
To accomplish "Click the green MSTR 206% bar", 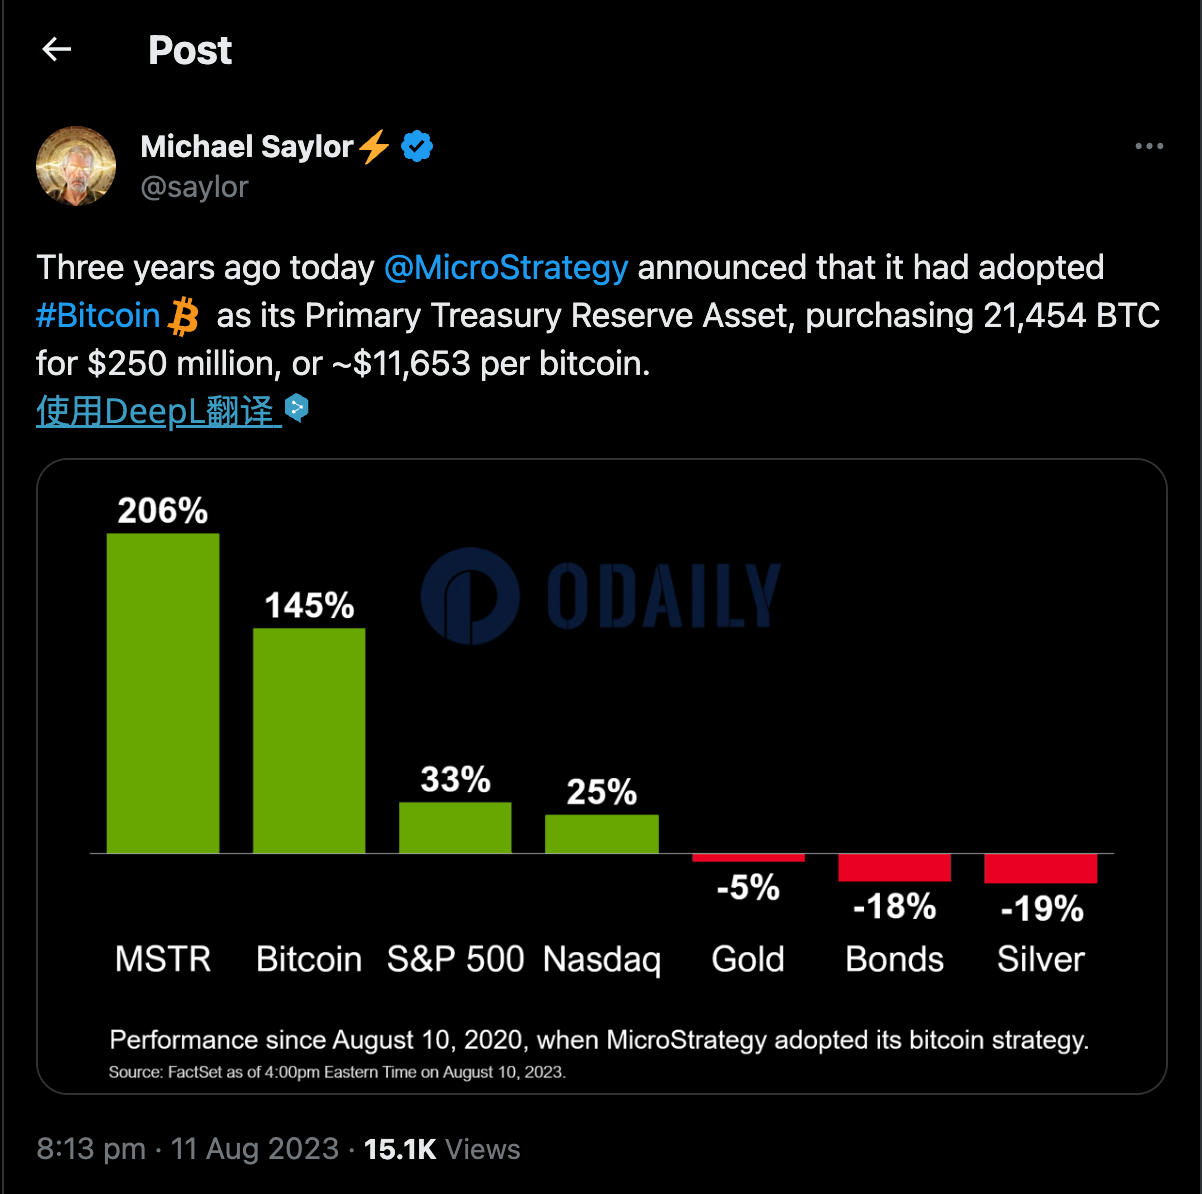I will pos(163,693).
